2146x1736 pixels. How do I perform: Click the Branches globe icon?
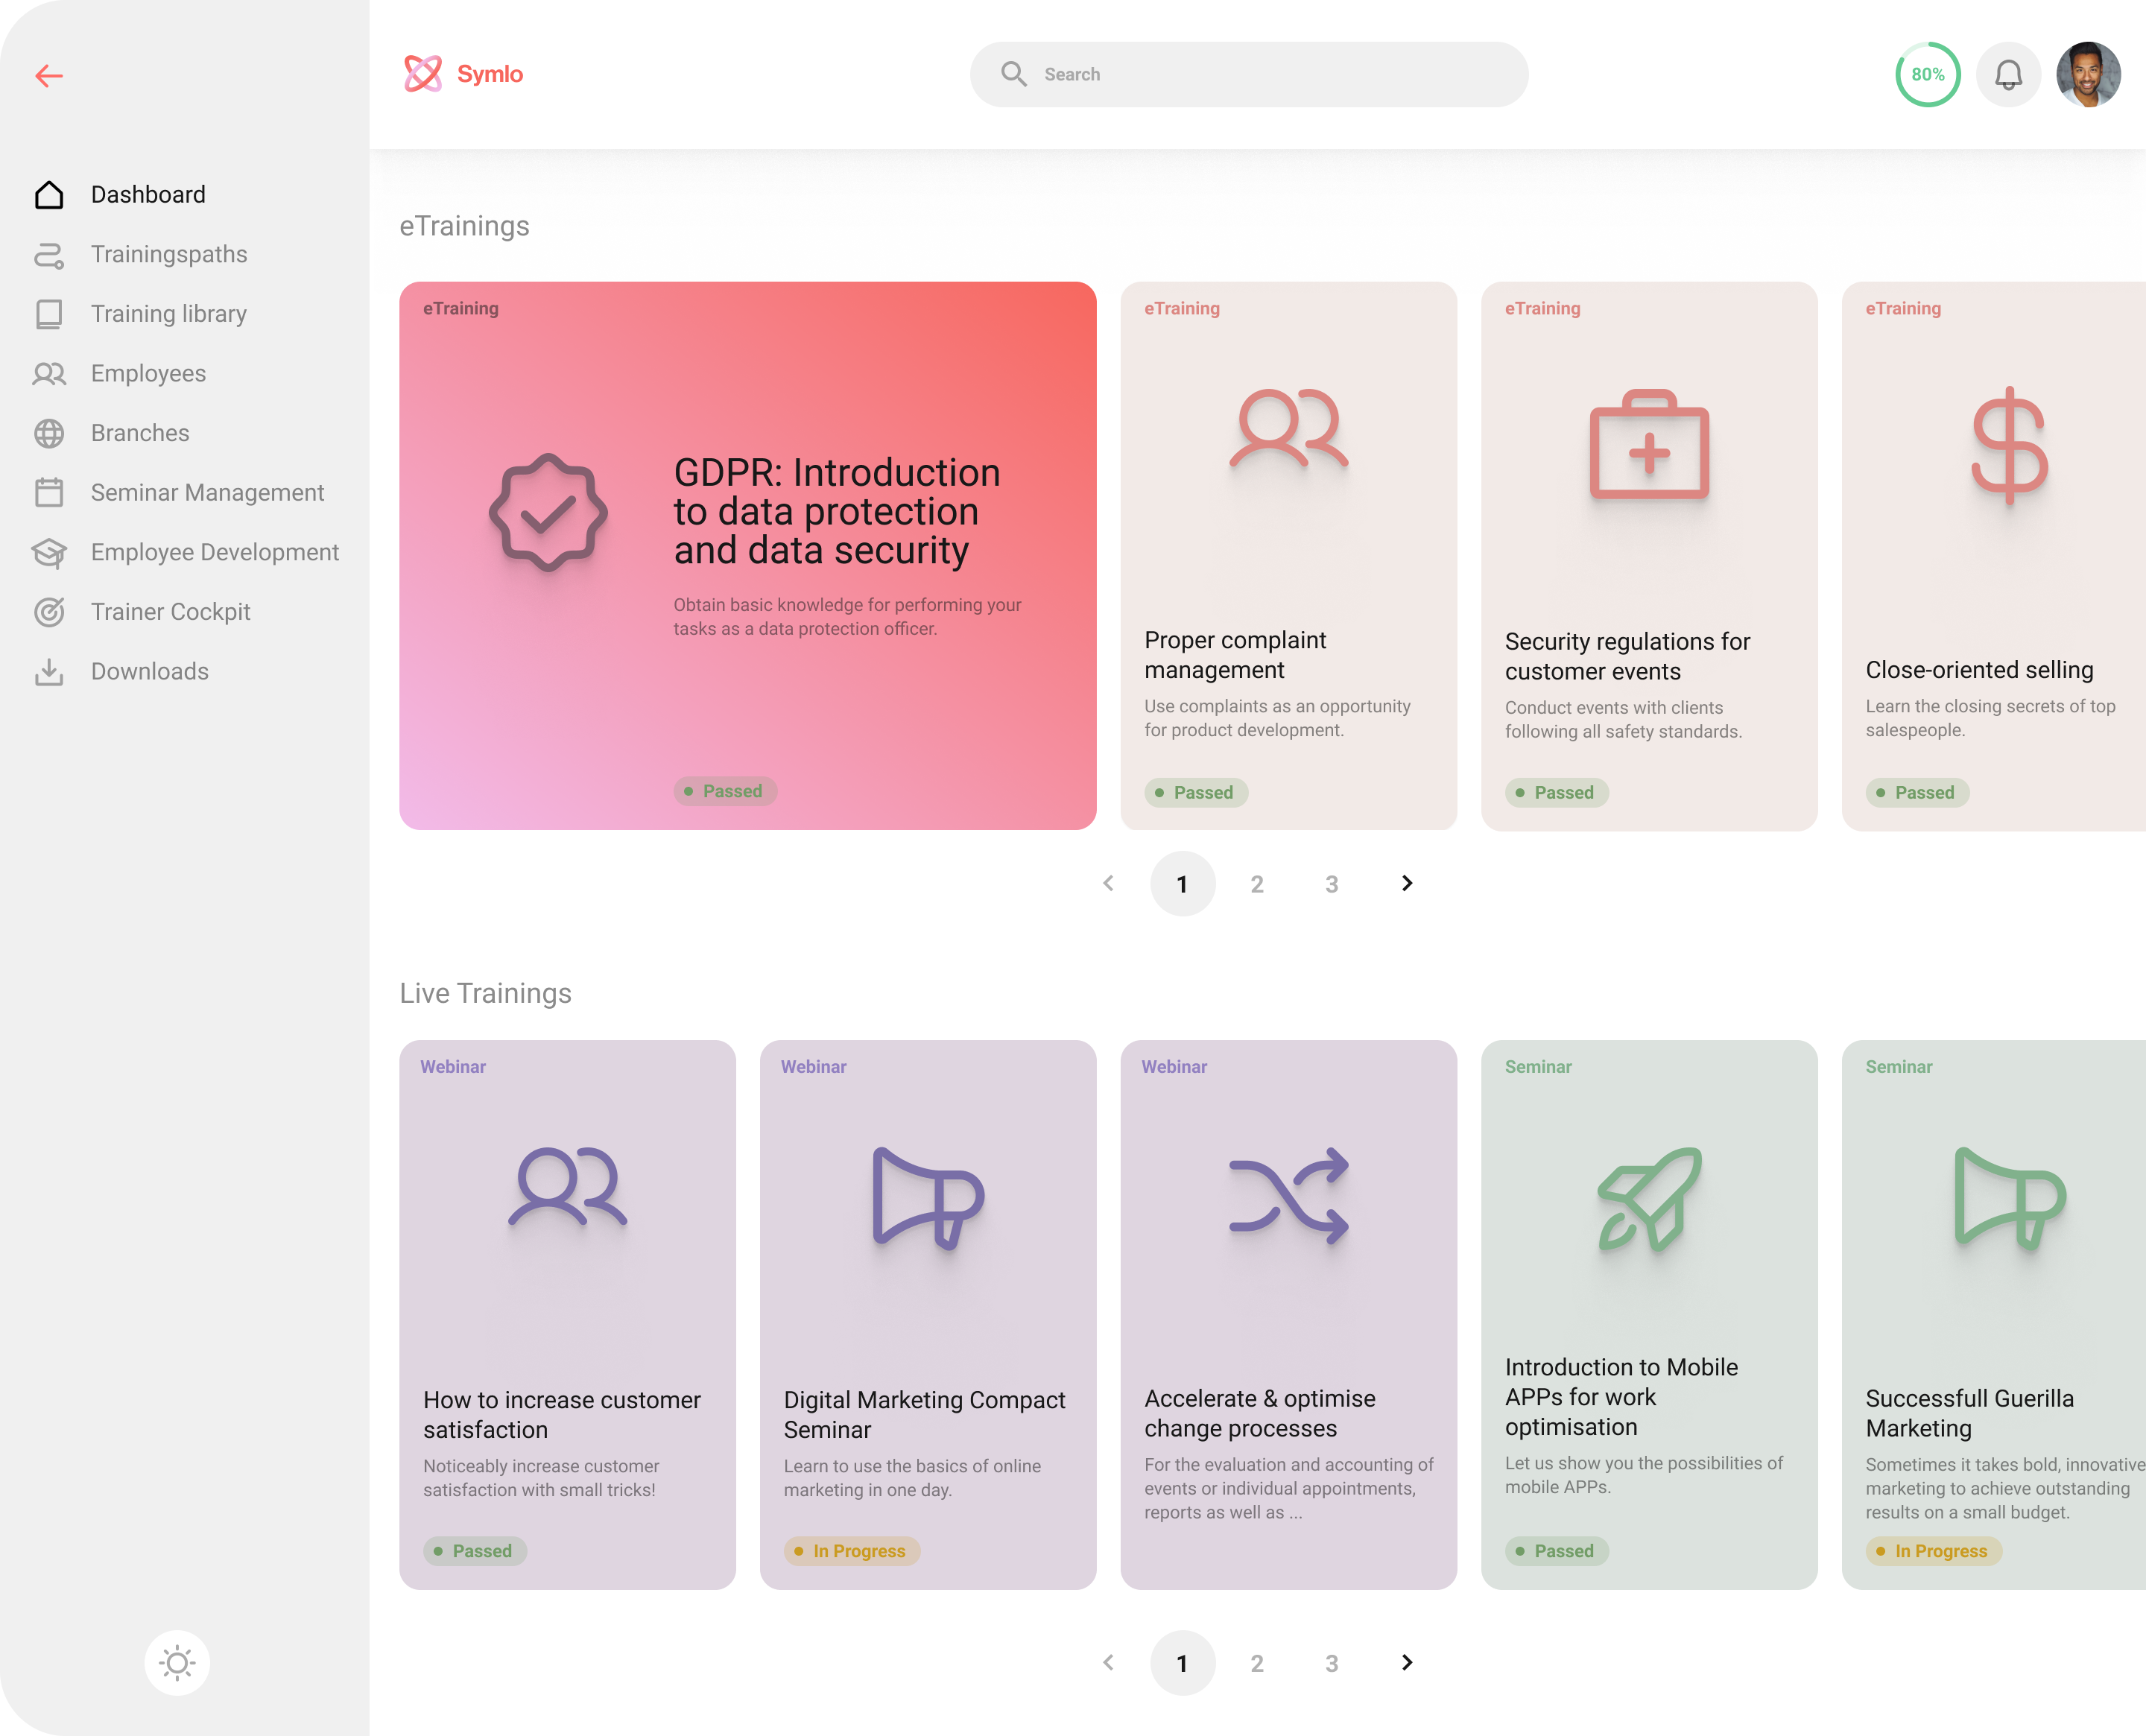pyautogui.click(x=49, y=433)
